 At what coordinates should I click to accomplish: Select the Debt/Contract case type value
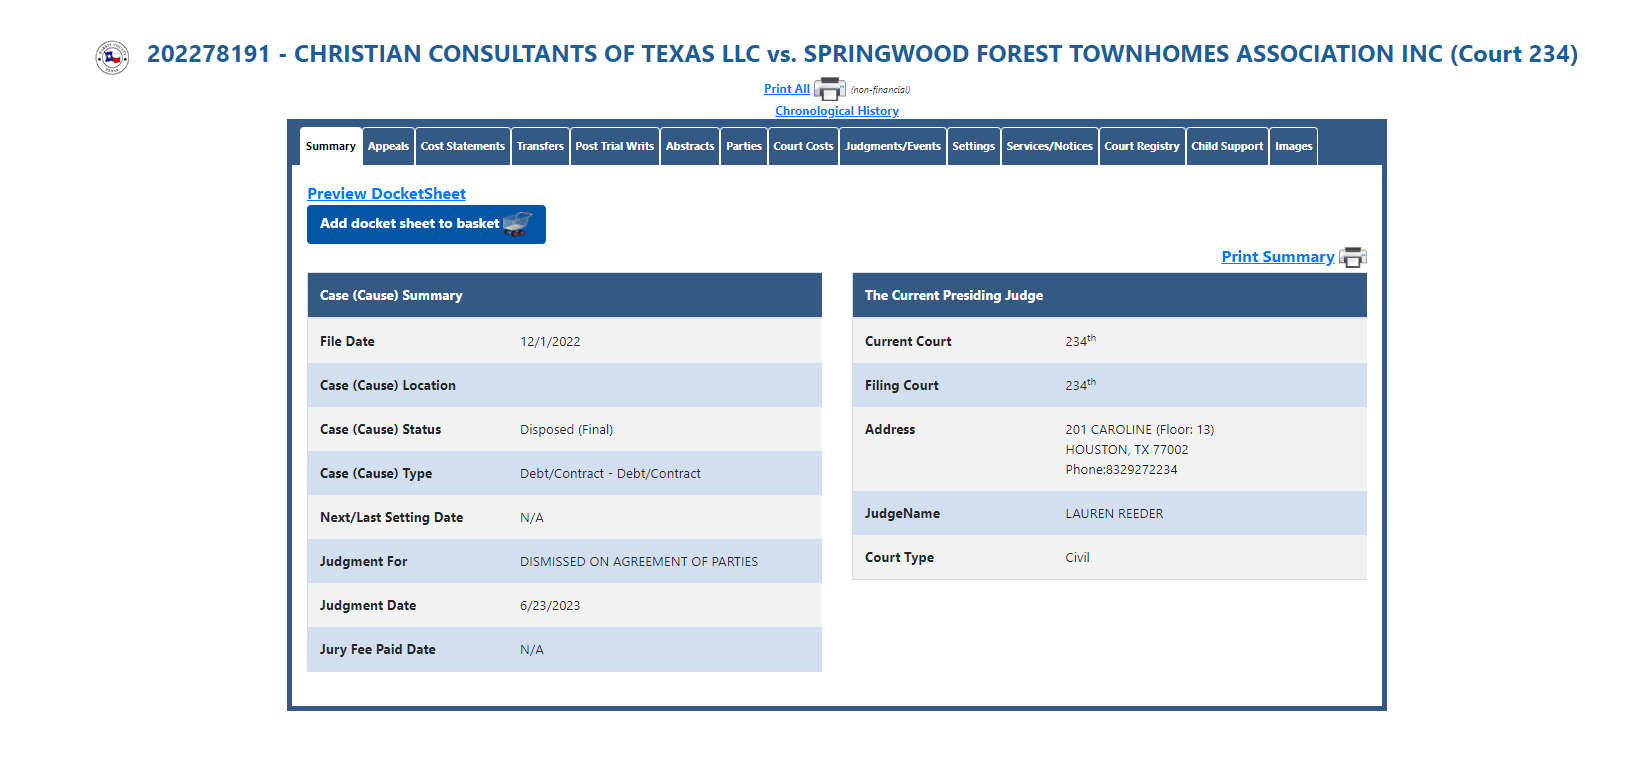point(610,474)
